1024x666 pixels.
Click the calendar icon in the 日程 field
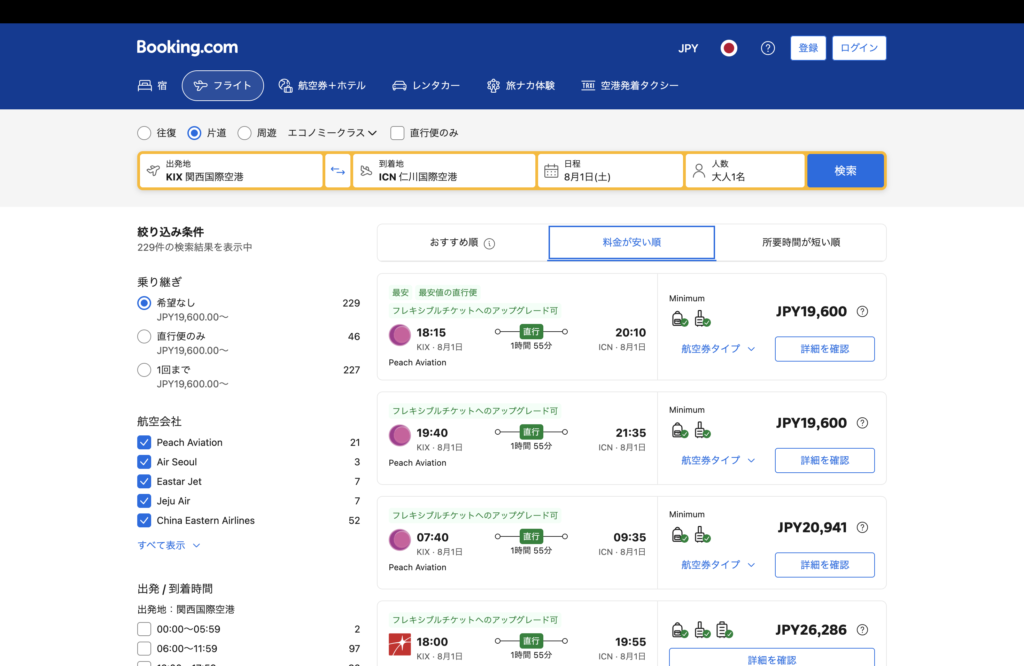pos(551,171)
